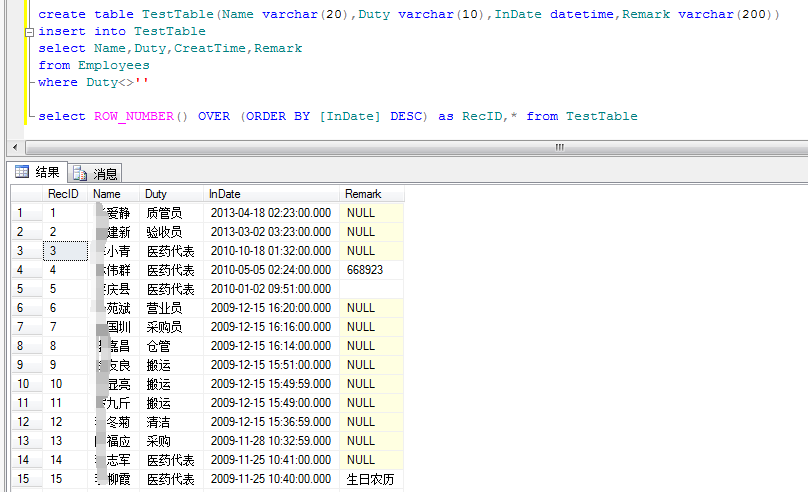
Task: Click the Duty cell 质管员
Action: click(171, 213)
